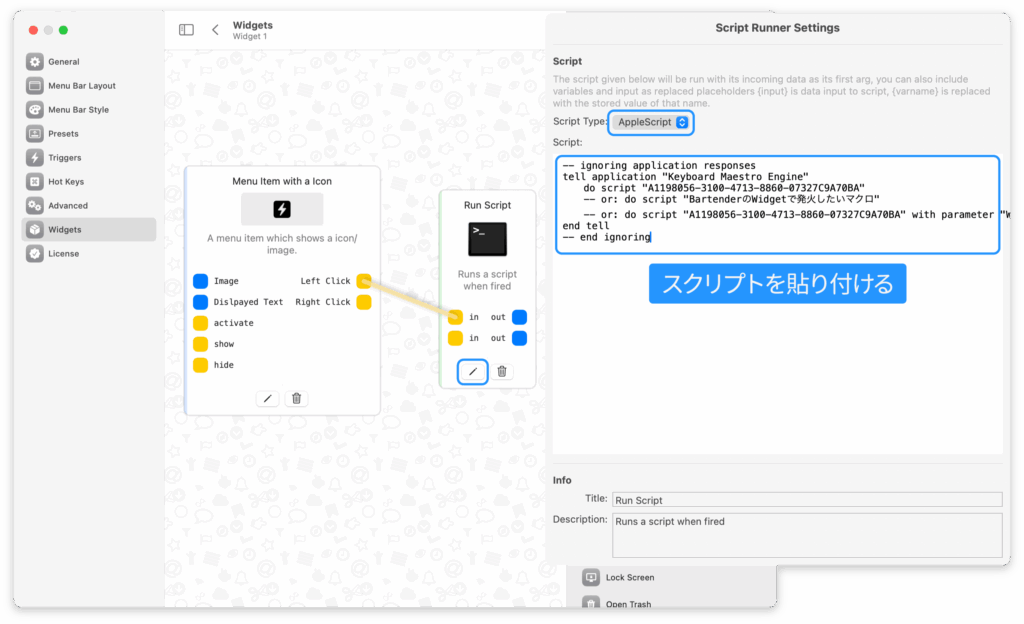The image size is (1024, 624).
Task: Click the yellow Left Click output port
Action: coord(364,281)
